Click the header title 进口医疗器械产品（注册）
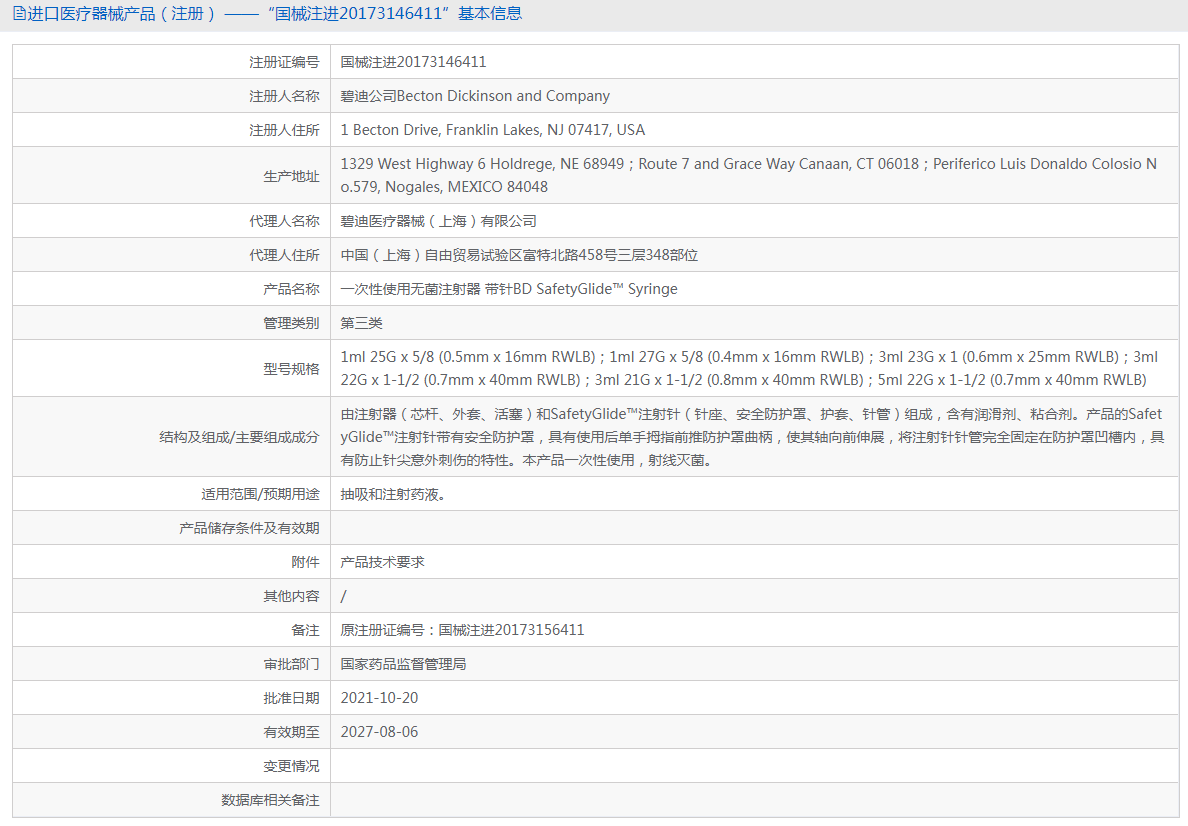 [122, 14]
